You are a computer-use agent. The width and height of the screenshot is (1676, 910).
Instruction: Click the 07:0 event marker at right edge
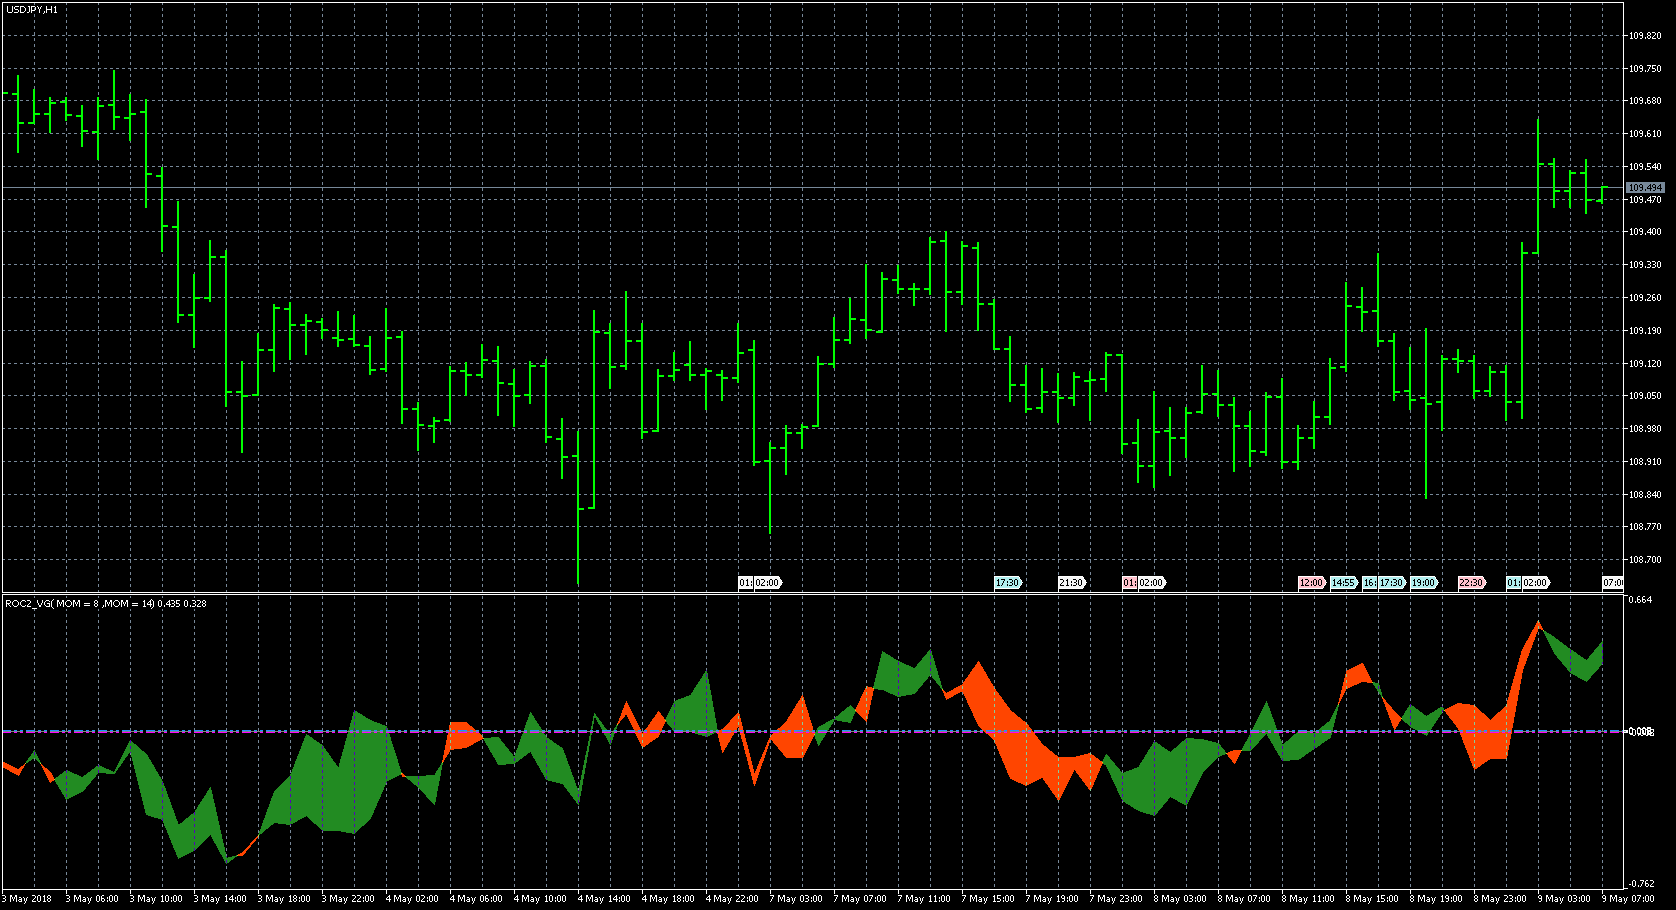[x=1612, y=583]
